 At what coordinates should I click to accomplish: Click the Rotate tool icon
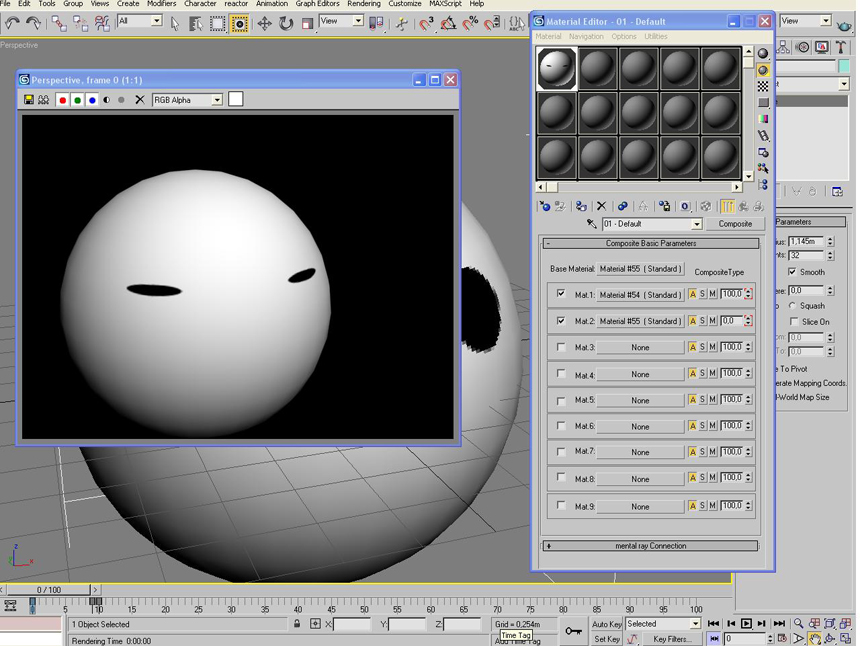click(x=286, y=23)
